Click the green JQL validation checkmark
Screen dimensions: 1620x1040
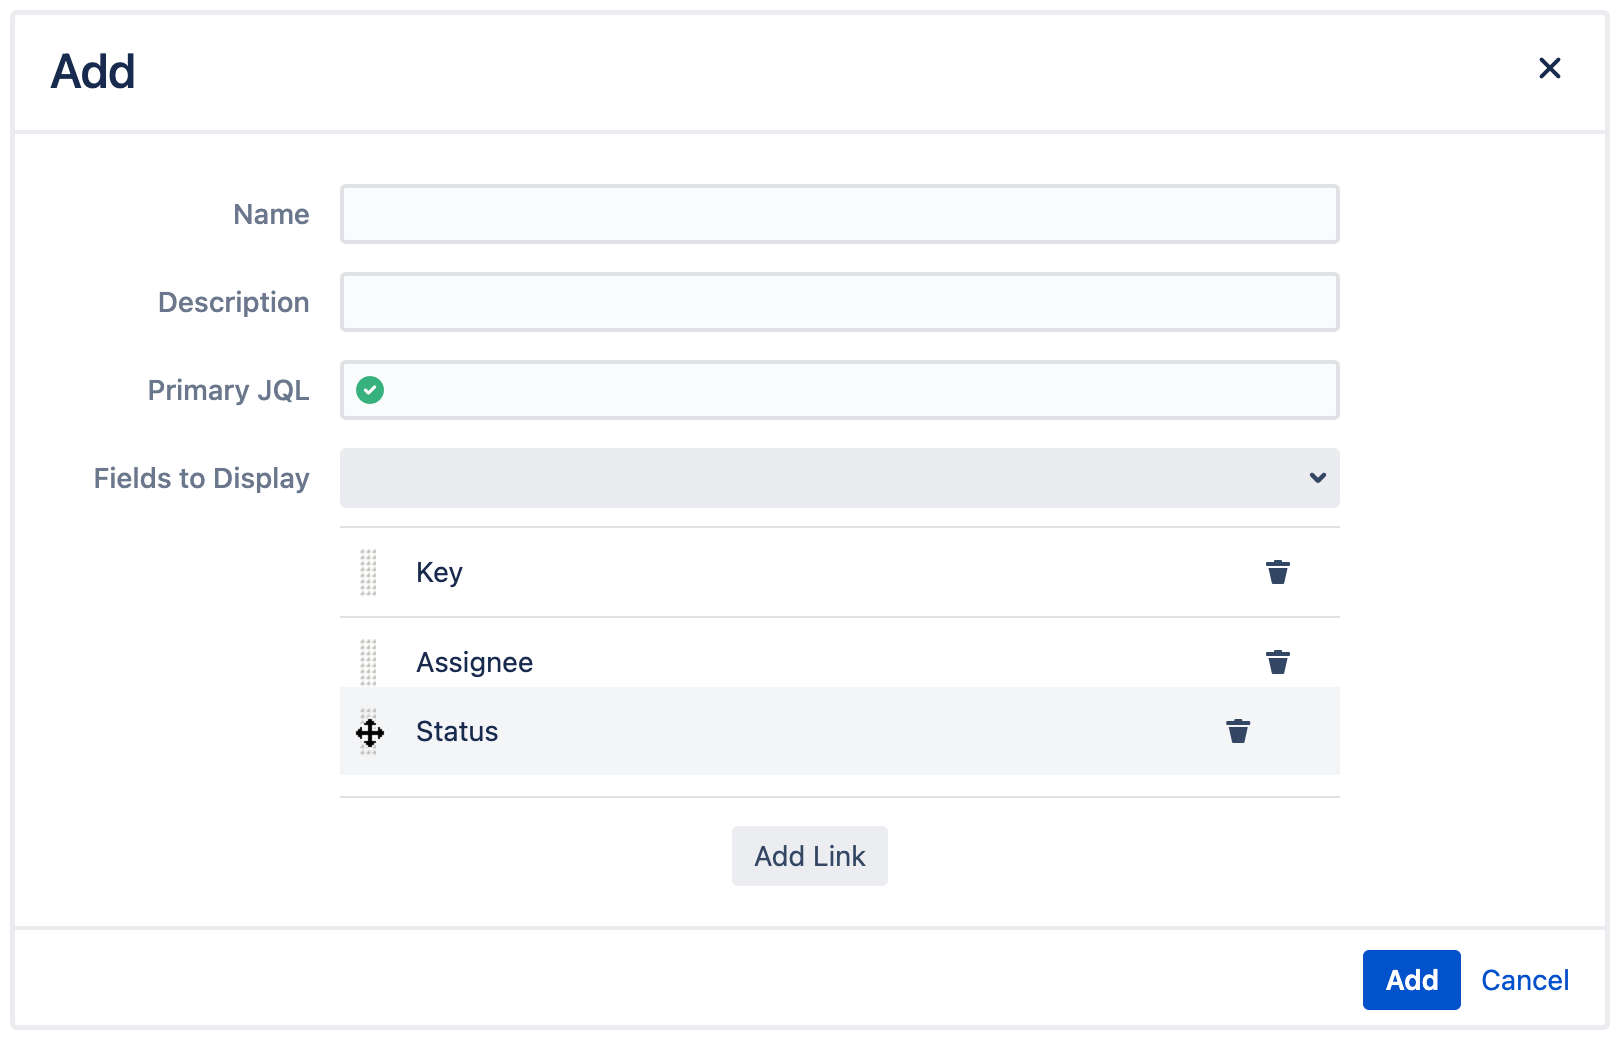click(x=370, y=390)
